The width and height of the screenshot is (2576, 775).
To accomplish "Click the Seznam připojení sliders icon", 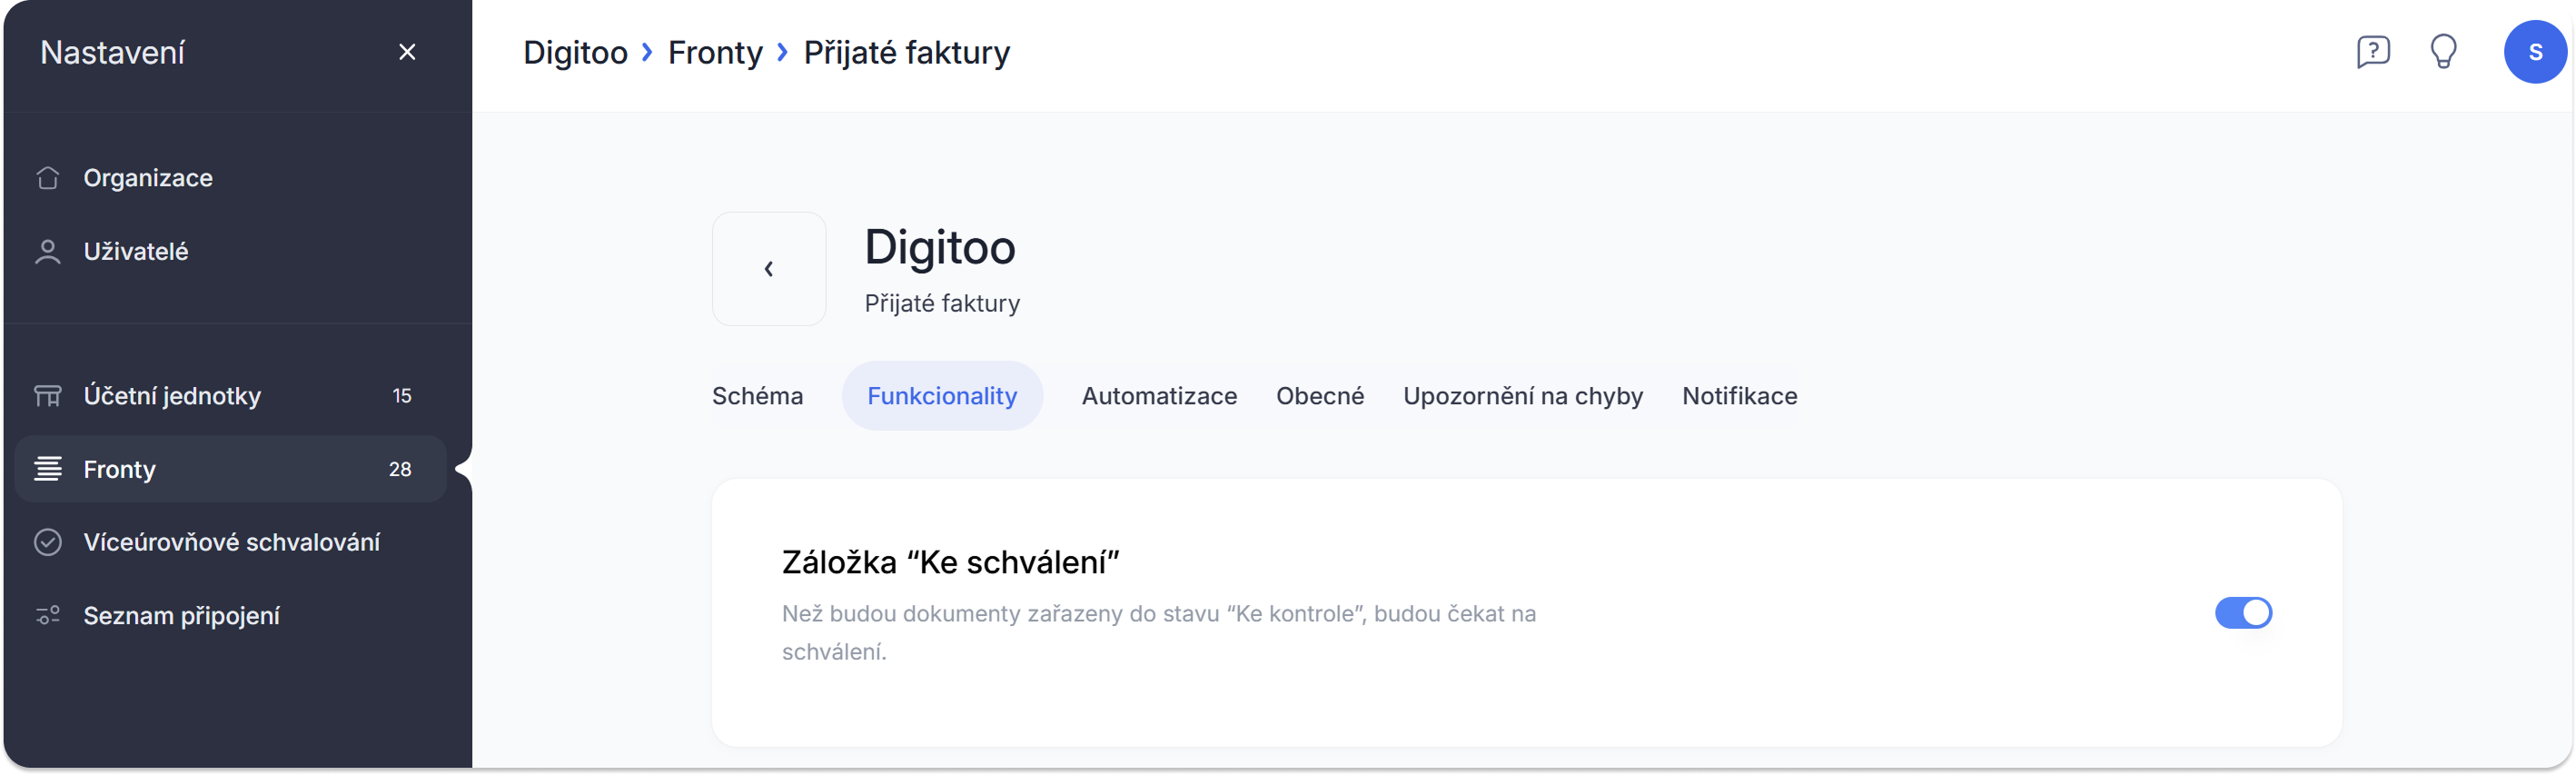I will click(x=48, y=616).
